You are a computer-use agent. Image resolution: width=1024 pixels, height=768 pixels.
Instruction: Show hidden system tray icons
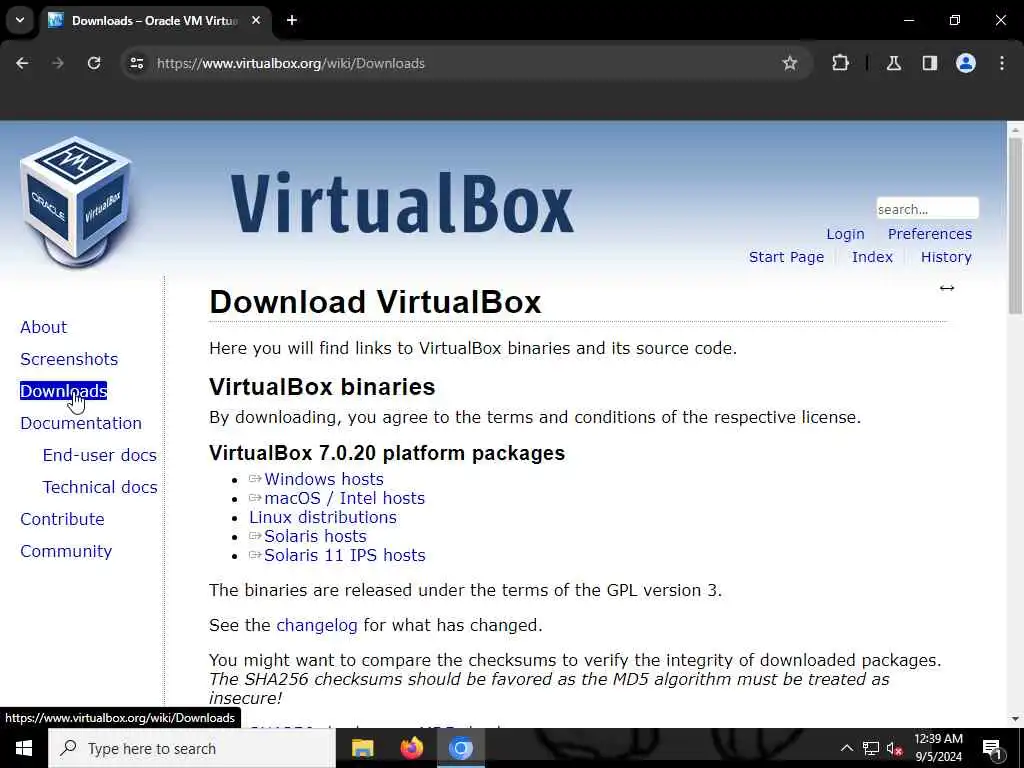coord(846,748)
